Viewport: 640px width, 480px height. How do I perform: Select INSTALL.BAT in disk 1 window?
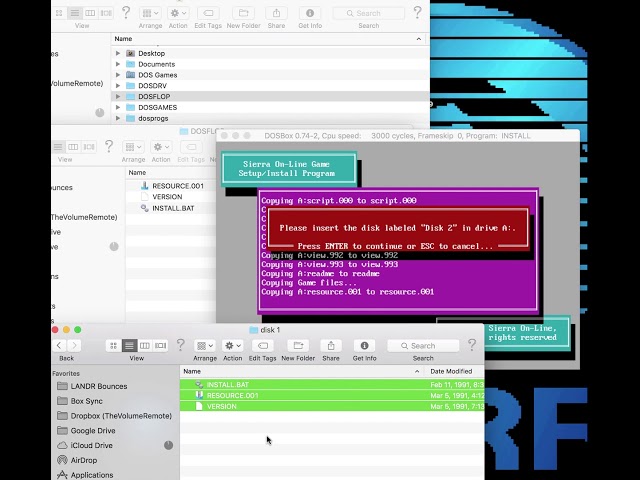tap(332, 384)
